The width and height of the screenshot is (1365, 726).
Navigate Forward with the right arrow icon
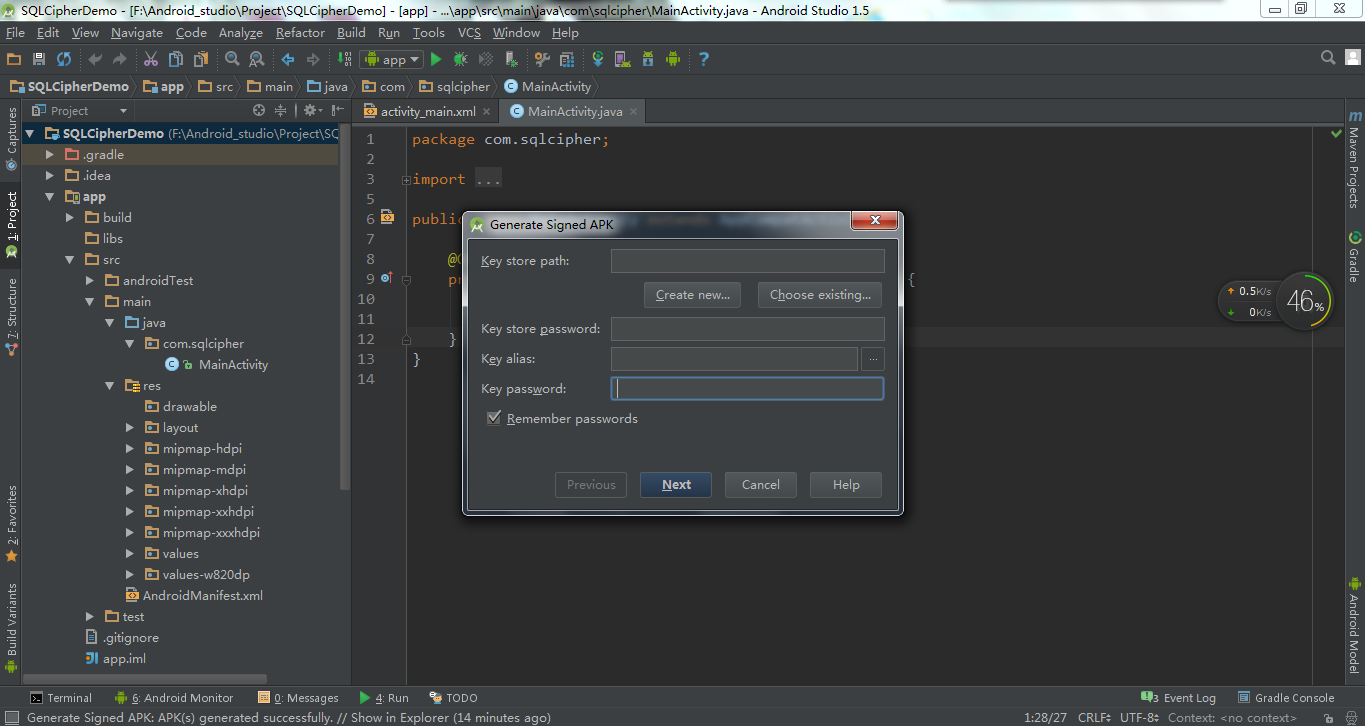pos(313,59)
